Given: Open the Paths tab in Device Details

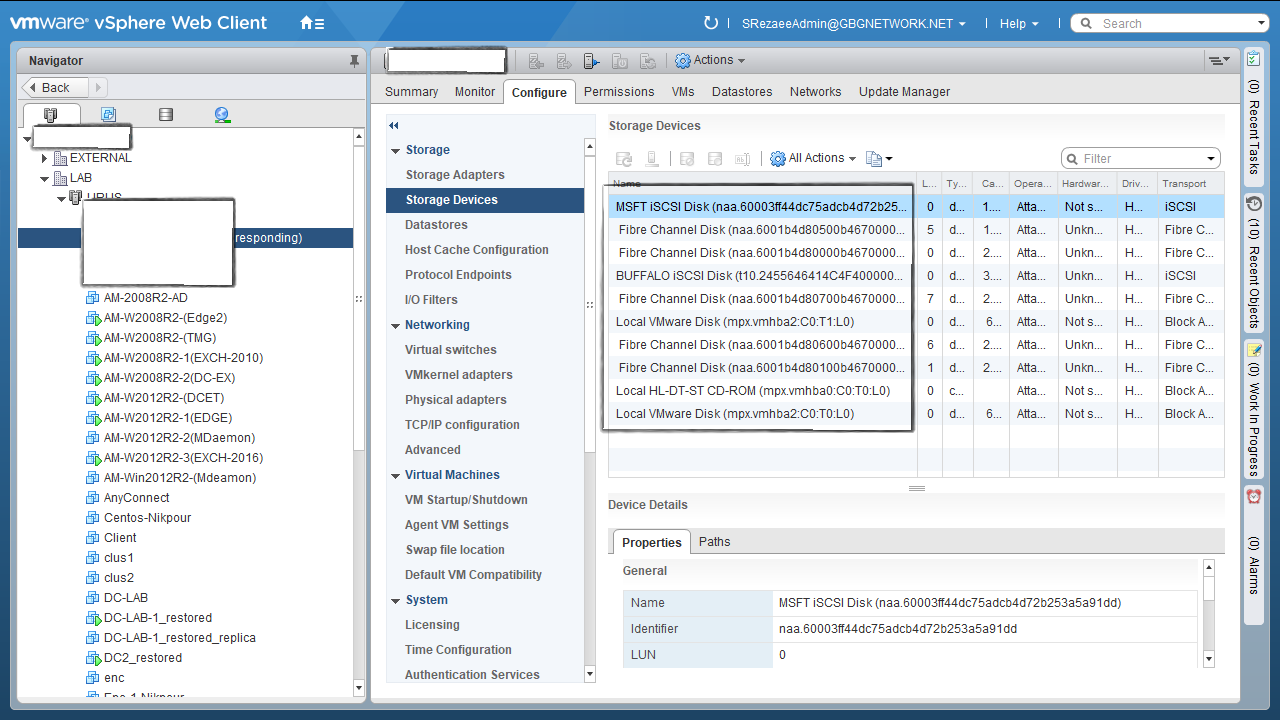Looking at the screenshot, I should coord(714,542).
